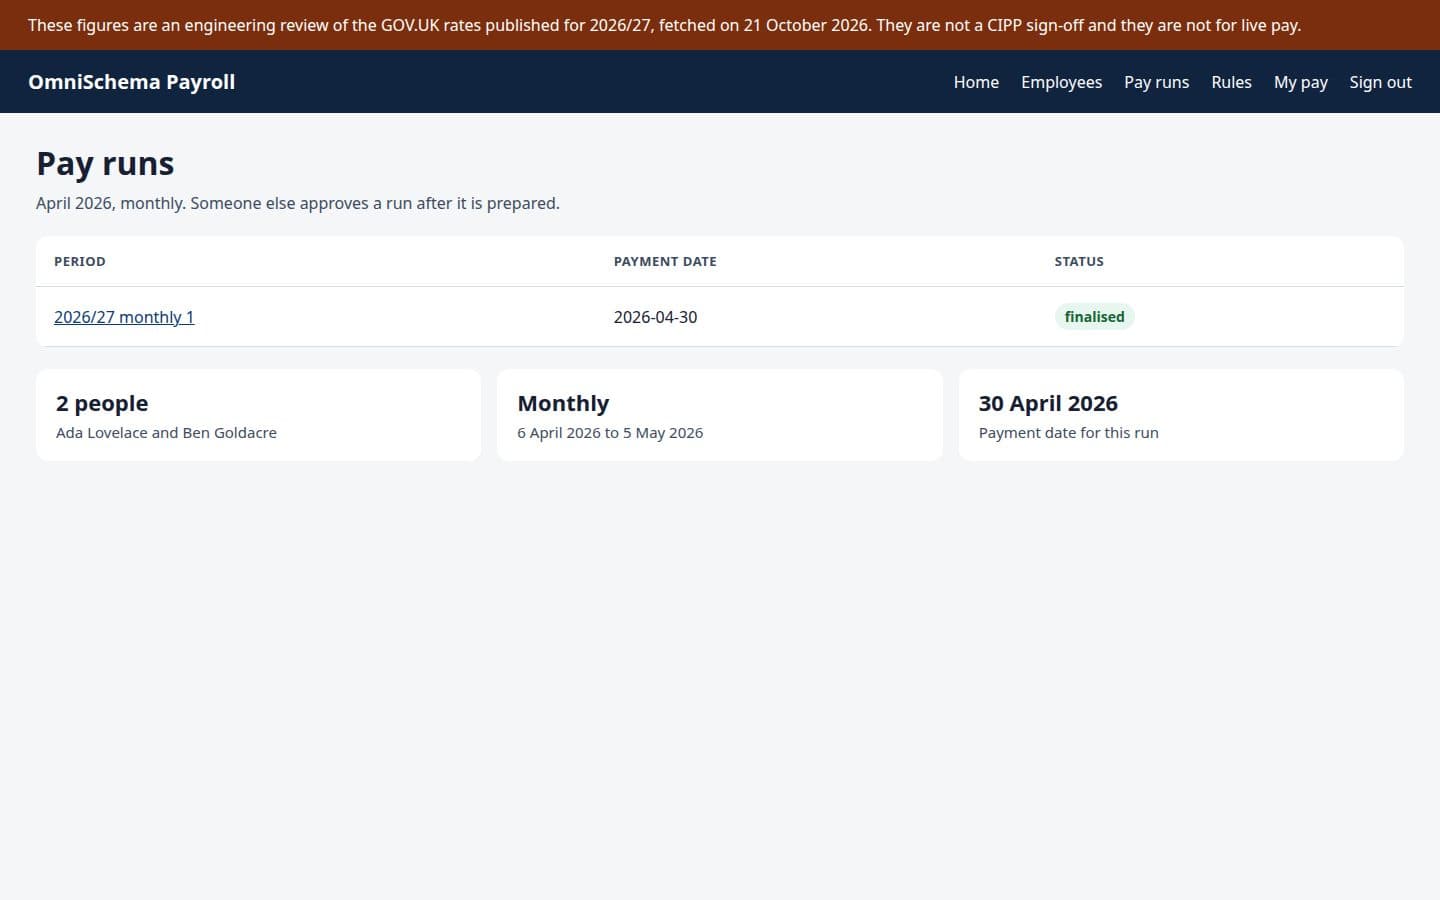Click Sign out

(x=1380, y=82)
